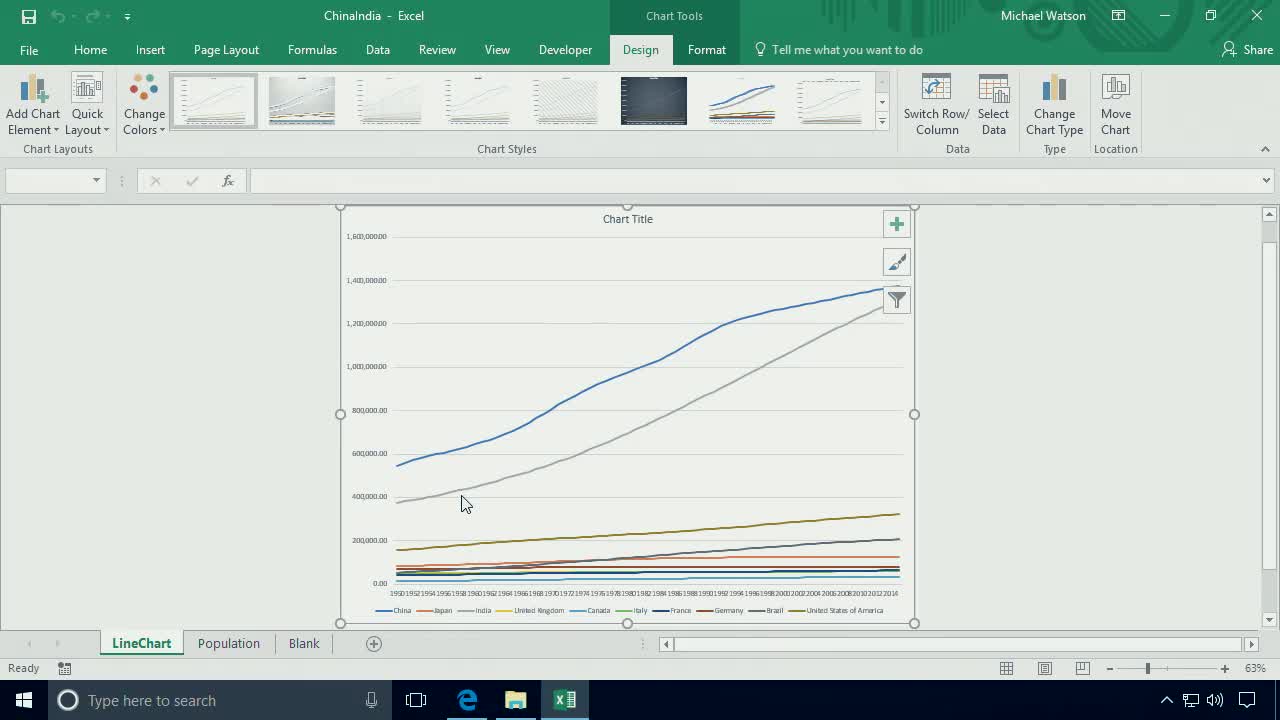
Task: Open the Chart Styles brush beside chart
Action: [x=896, y=261]
